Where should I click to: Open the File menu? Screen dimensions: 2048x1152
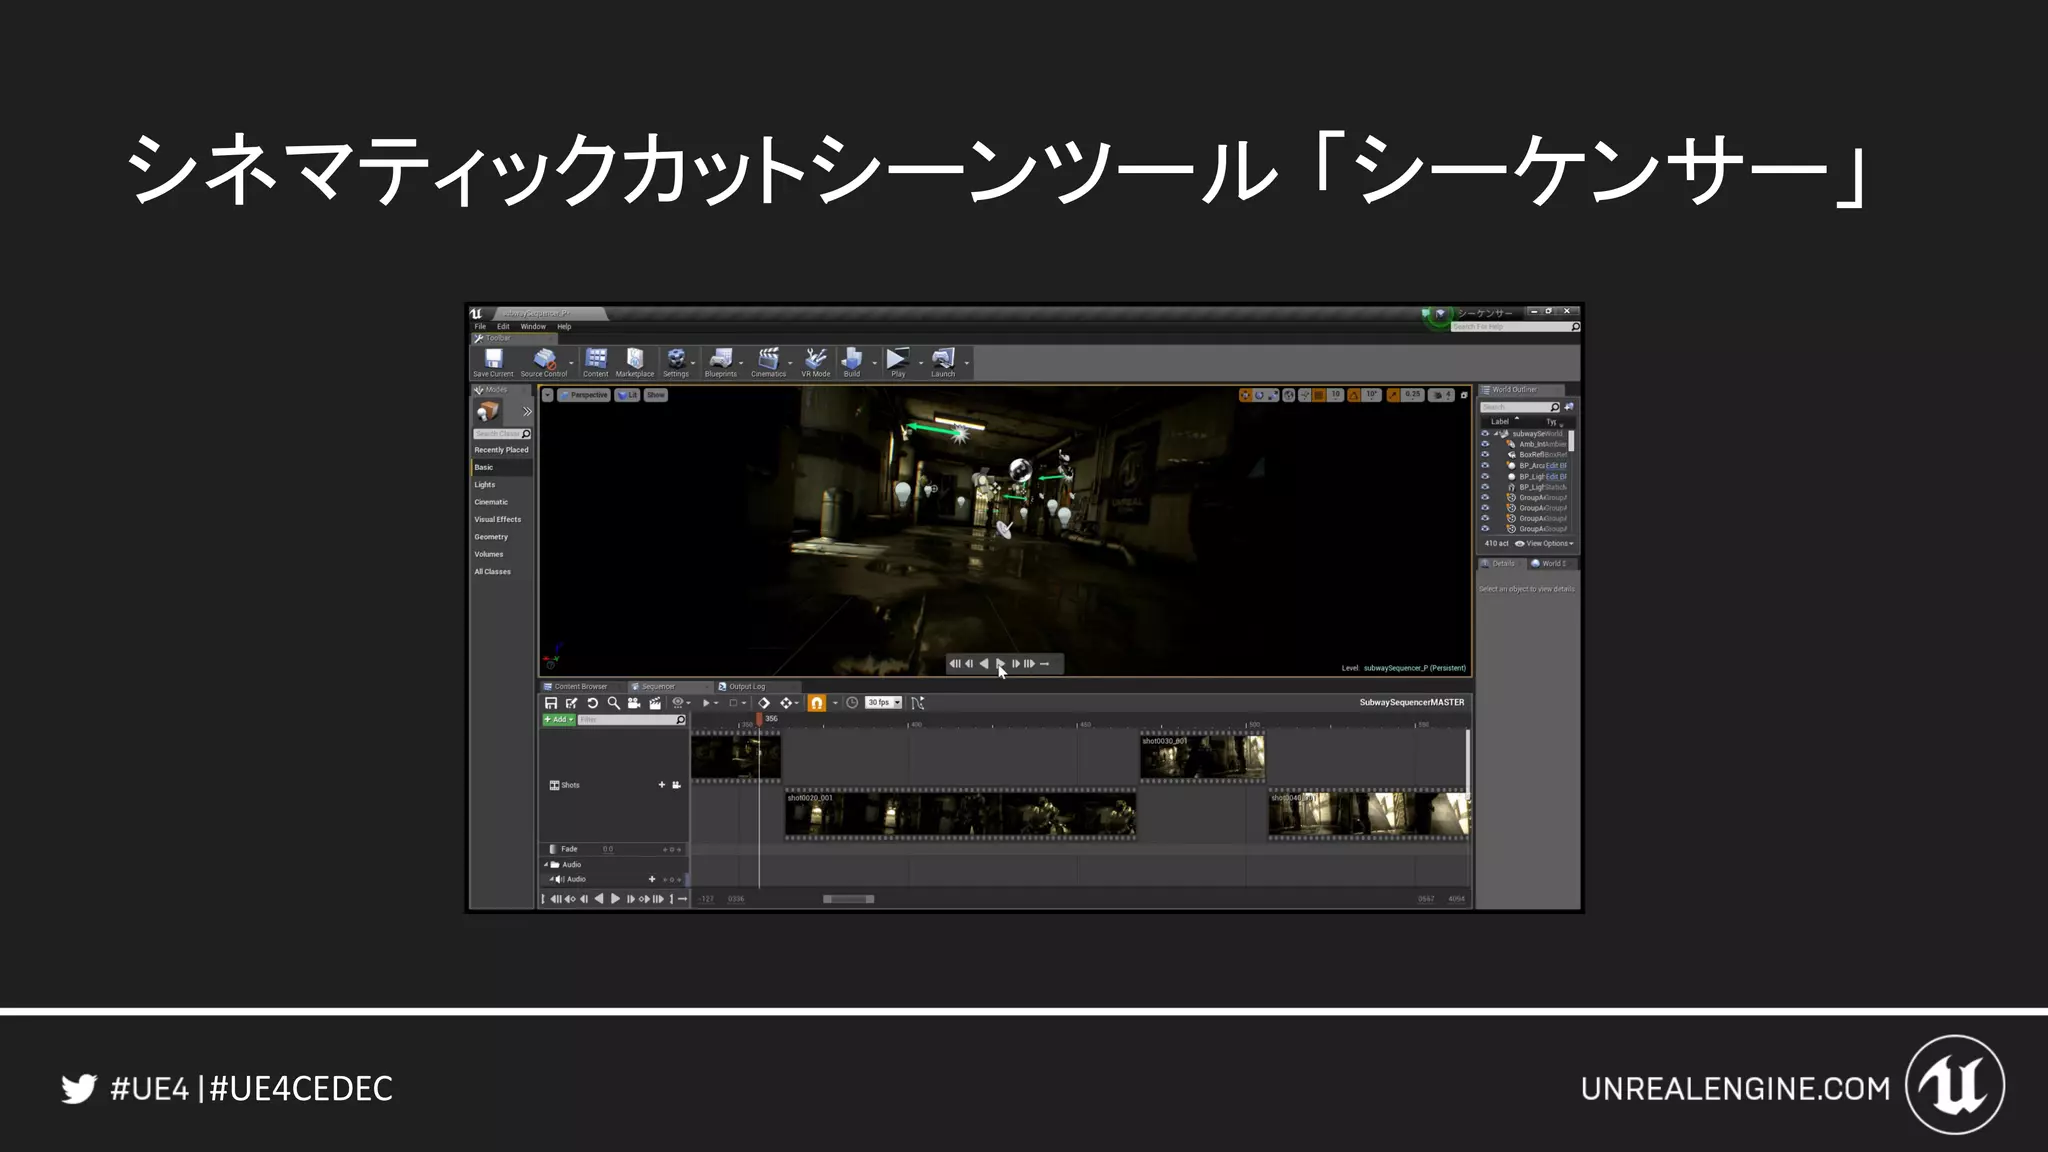(x=480, y=327)
